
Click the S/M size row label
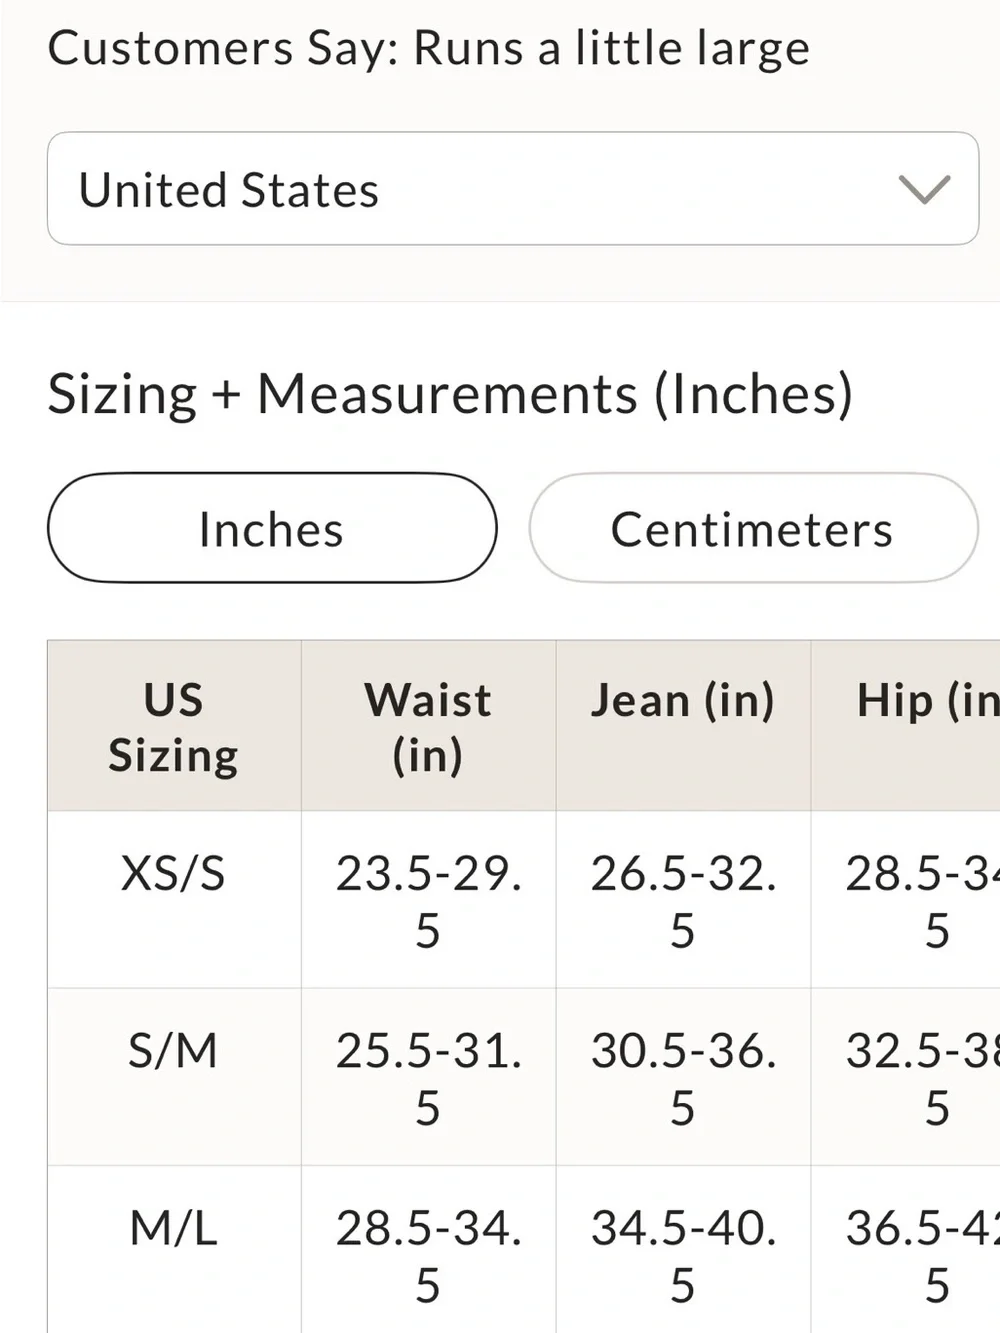click(174, 1050)
